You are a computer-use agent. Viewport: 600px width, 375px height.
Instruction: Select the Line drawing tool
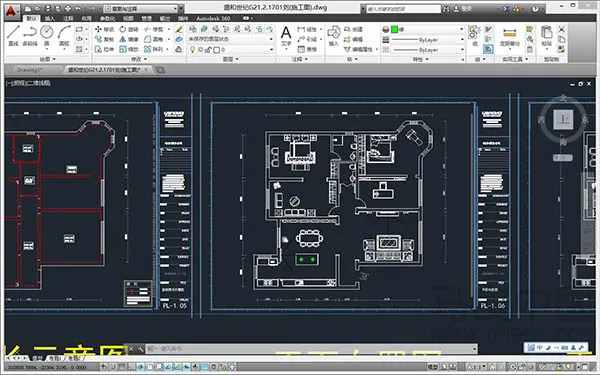(x=13, y=35)
